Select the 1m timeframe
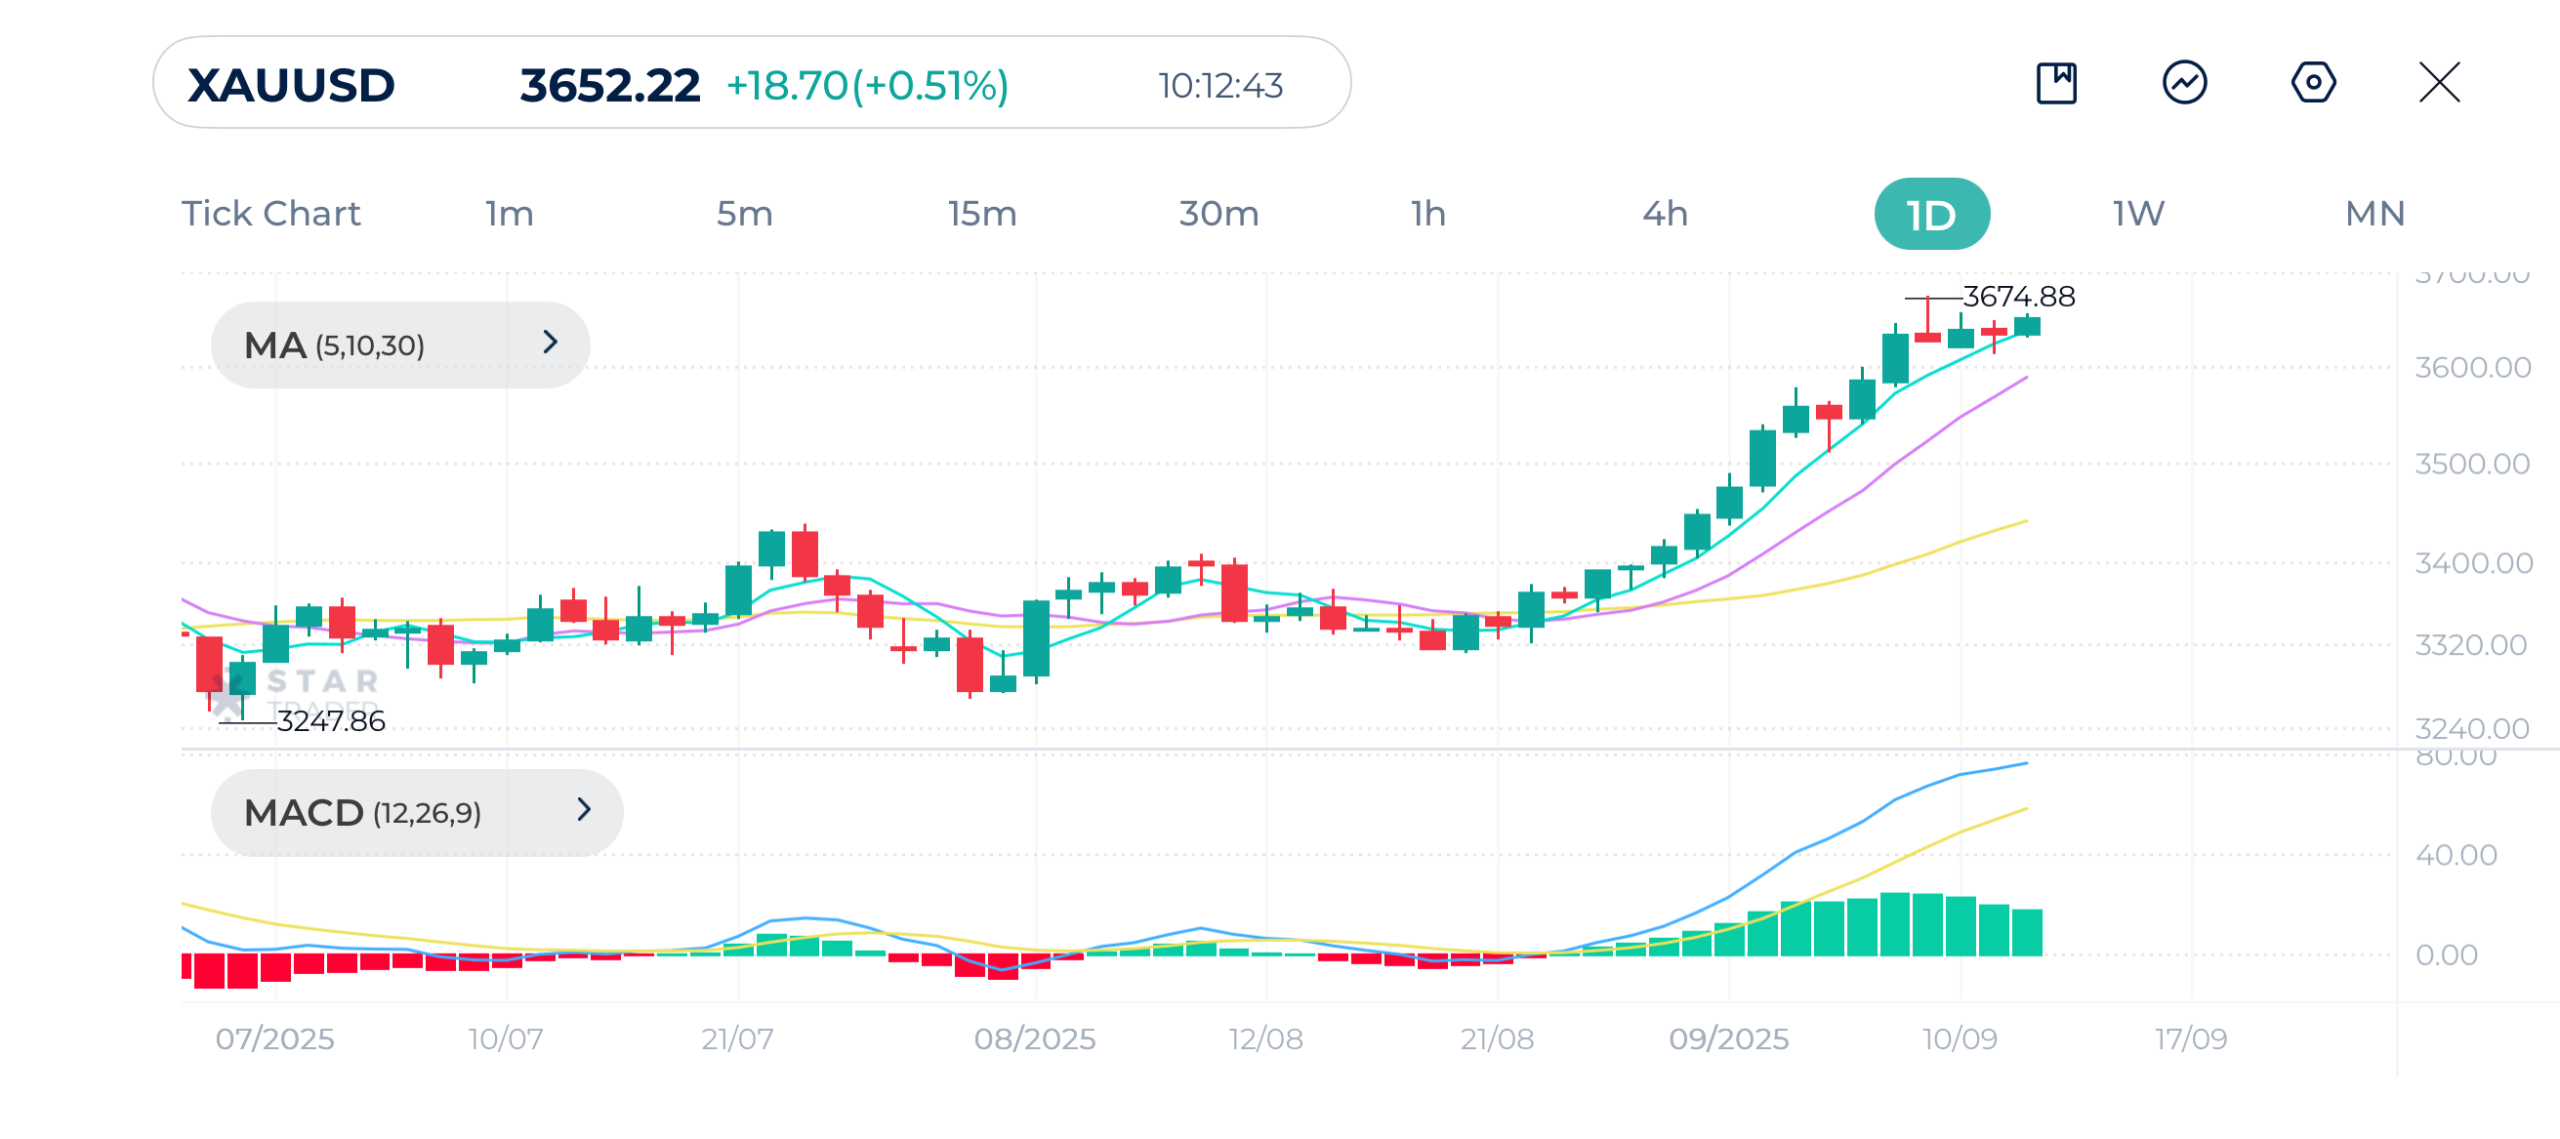The width and height of the screenshot is (2560, 1139). (510, 214)
